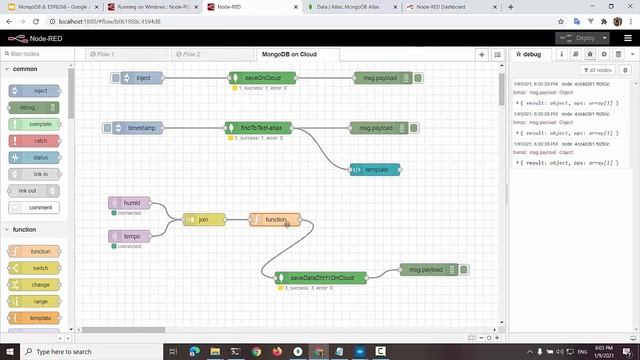Screen dimensions: 640x360
Task: Select the orange function node on canvas
Action: point(275,220)
